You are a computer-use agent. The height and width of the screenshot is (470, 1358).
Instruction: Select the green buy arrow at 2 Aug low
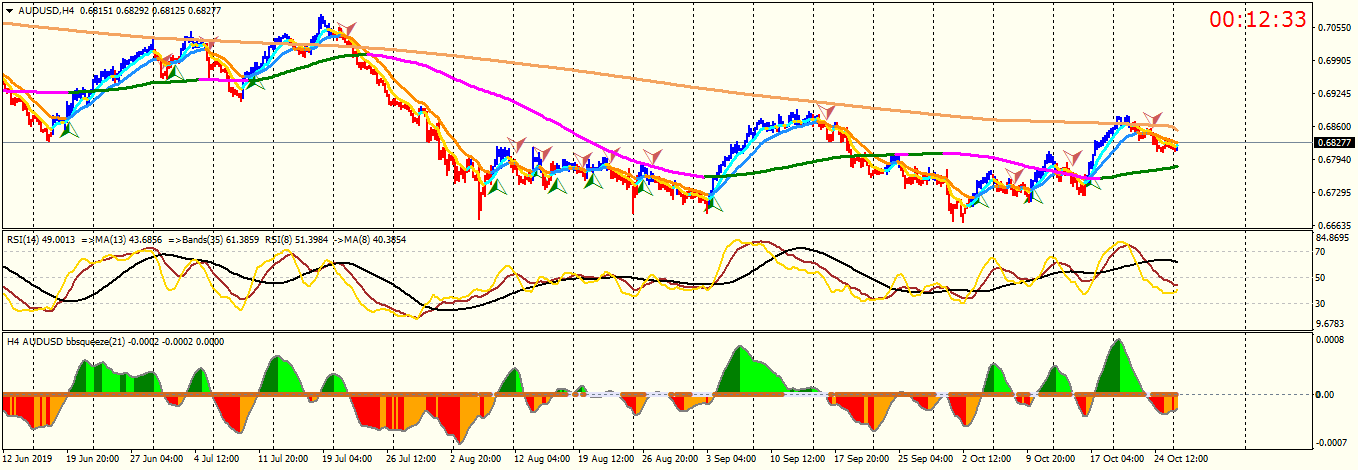pos(497,185)
